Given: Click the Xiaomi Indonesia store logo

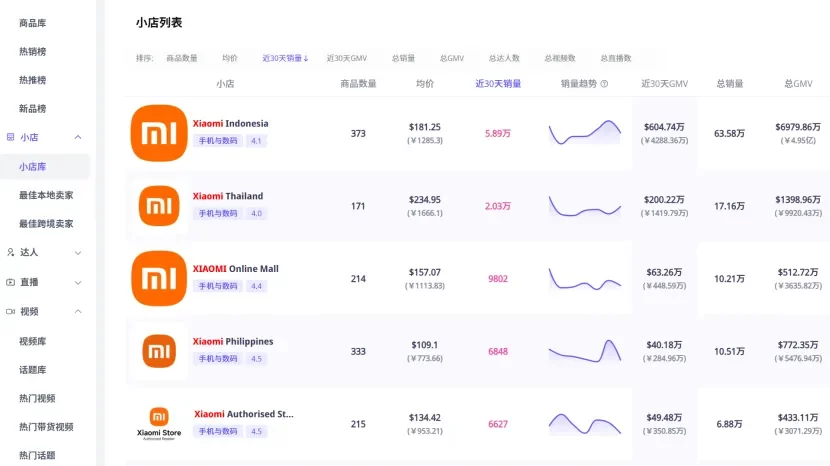Looking at the screenshot, I should (x=159, y=133).
